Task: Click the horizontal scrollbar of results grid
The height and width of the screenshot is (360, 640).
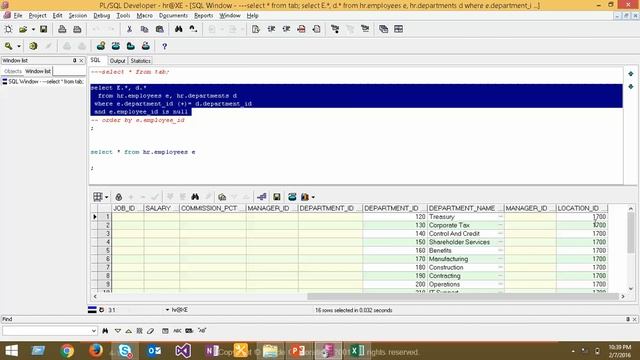Action: pyautogui.click(x=463, y=297)
